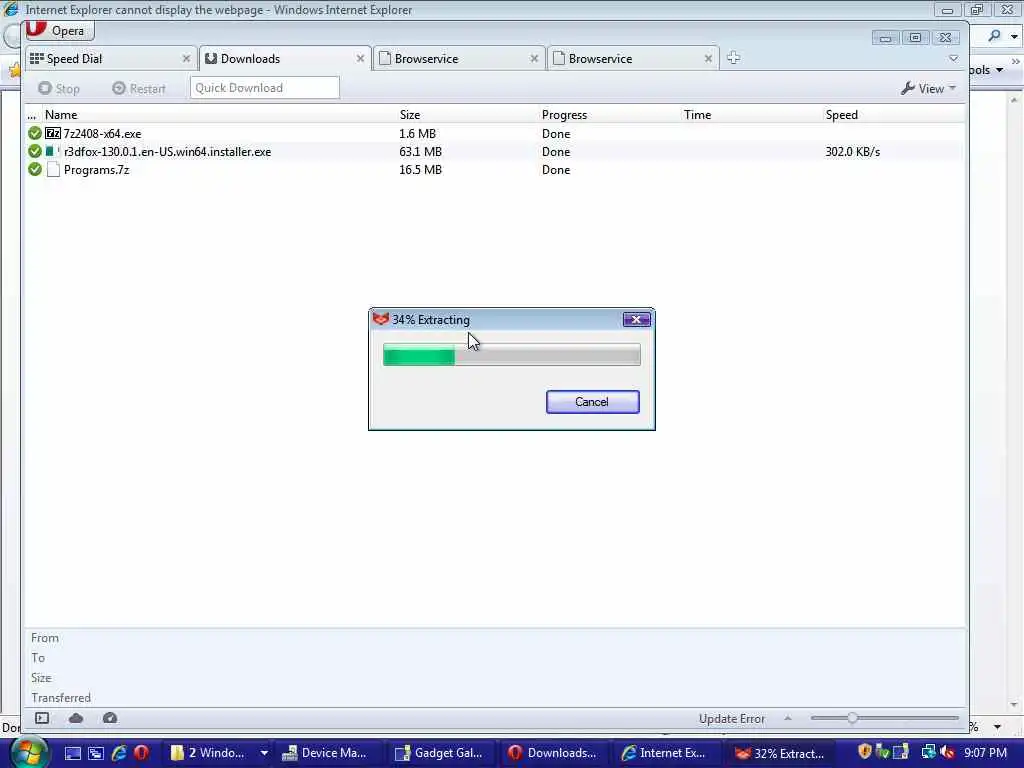Screen dimensions: 1024x768
Task: Open the Opera main menu button
Action: tap(59, 30)
